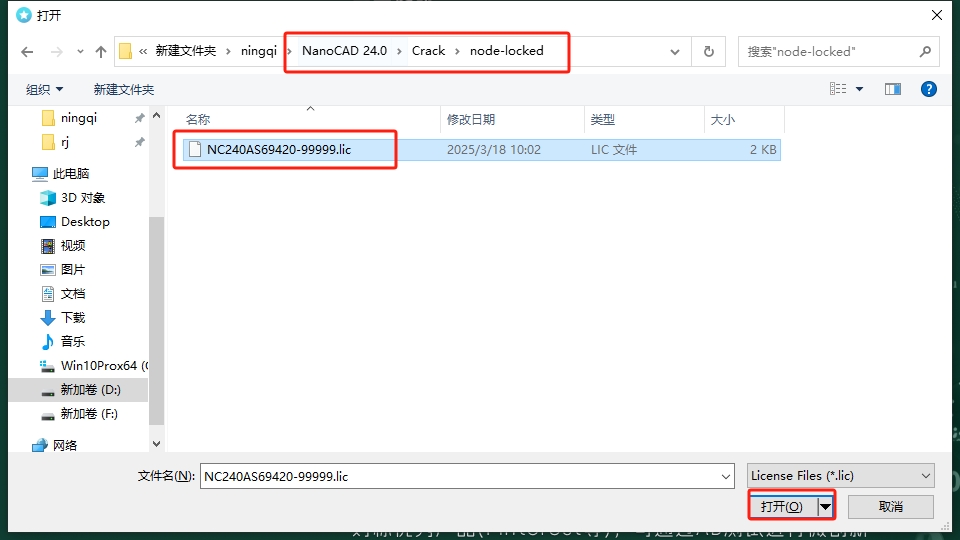Sort by 修改日期 column header
960x540 pixels.
click(x=471, y=119)
